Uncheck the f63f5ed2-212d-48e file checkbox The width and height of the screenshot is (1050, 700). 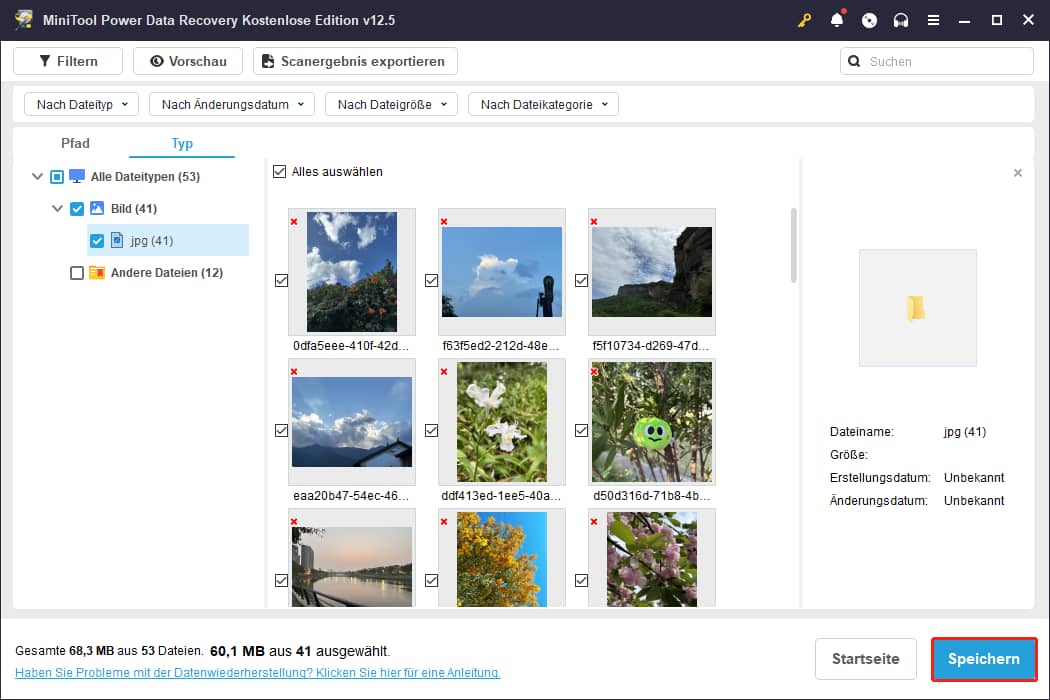431,280
